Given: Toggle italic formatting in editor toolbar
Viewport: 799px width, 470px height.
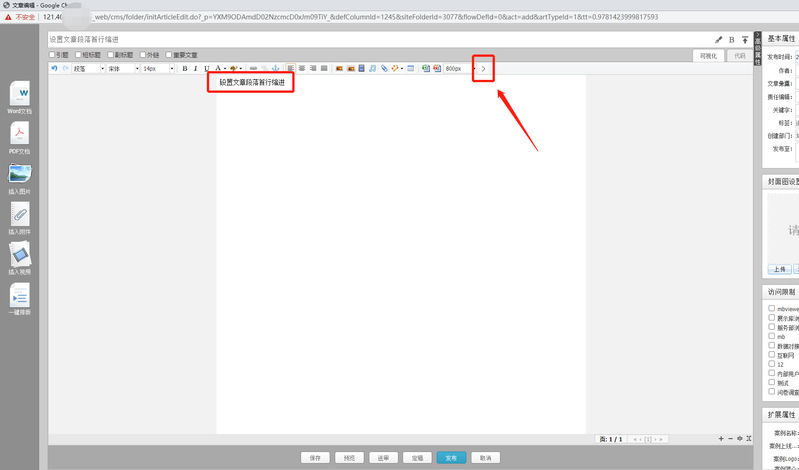Looking at the screenshot, I should pos(195,69).
